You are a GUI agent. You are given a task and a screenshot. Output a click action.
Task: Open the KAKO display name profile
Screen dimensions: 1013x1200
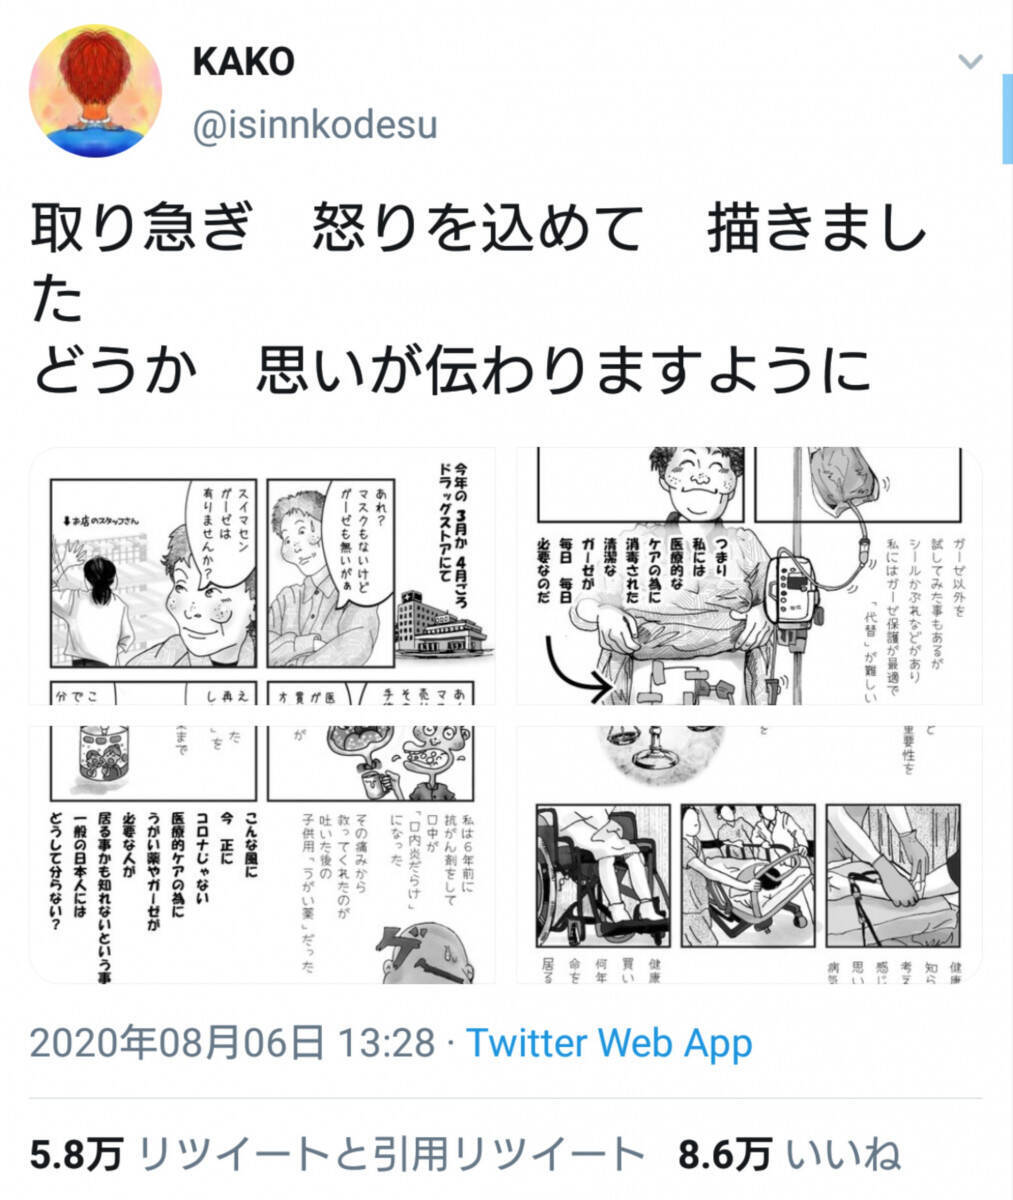(x=243, y=62)
